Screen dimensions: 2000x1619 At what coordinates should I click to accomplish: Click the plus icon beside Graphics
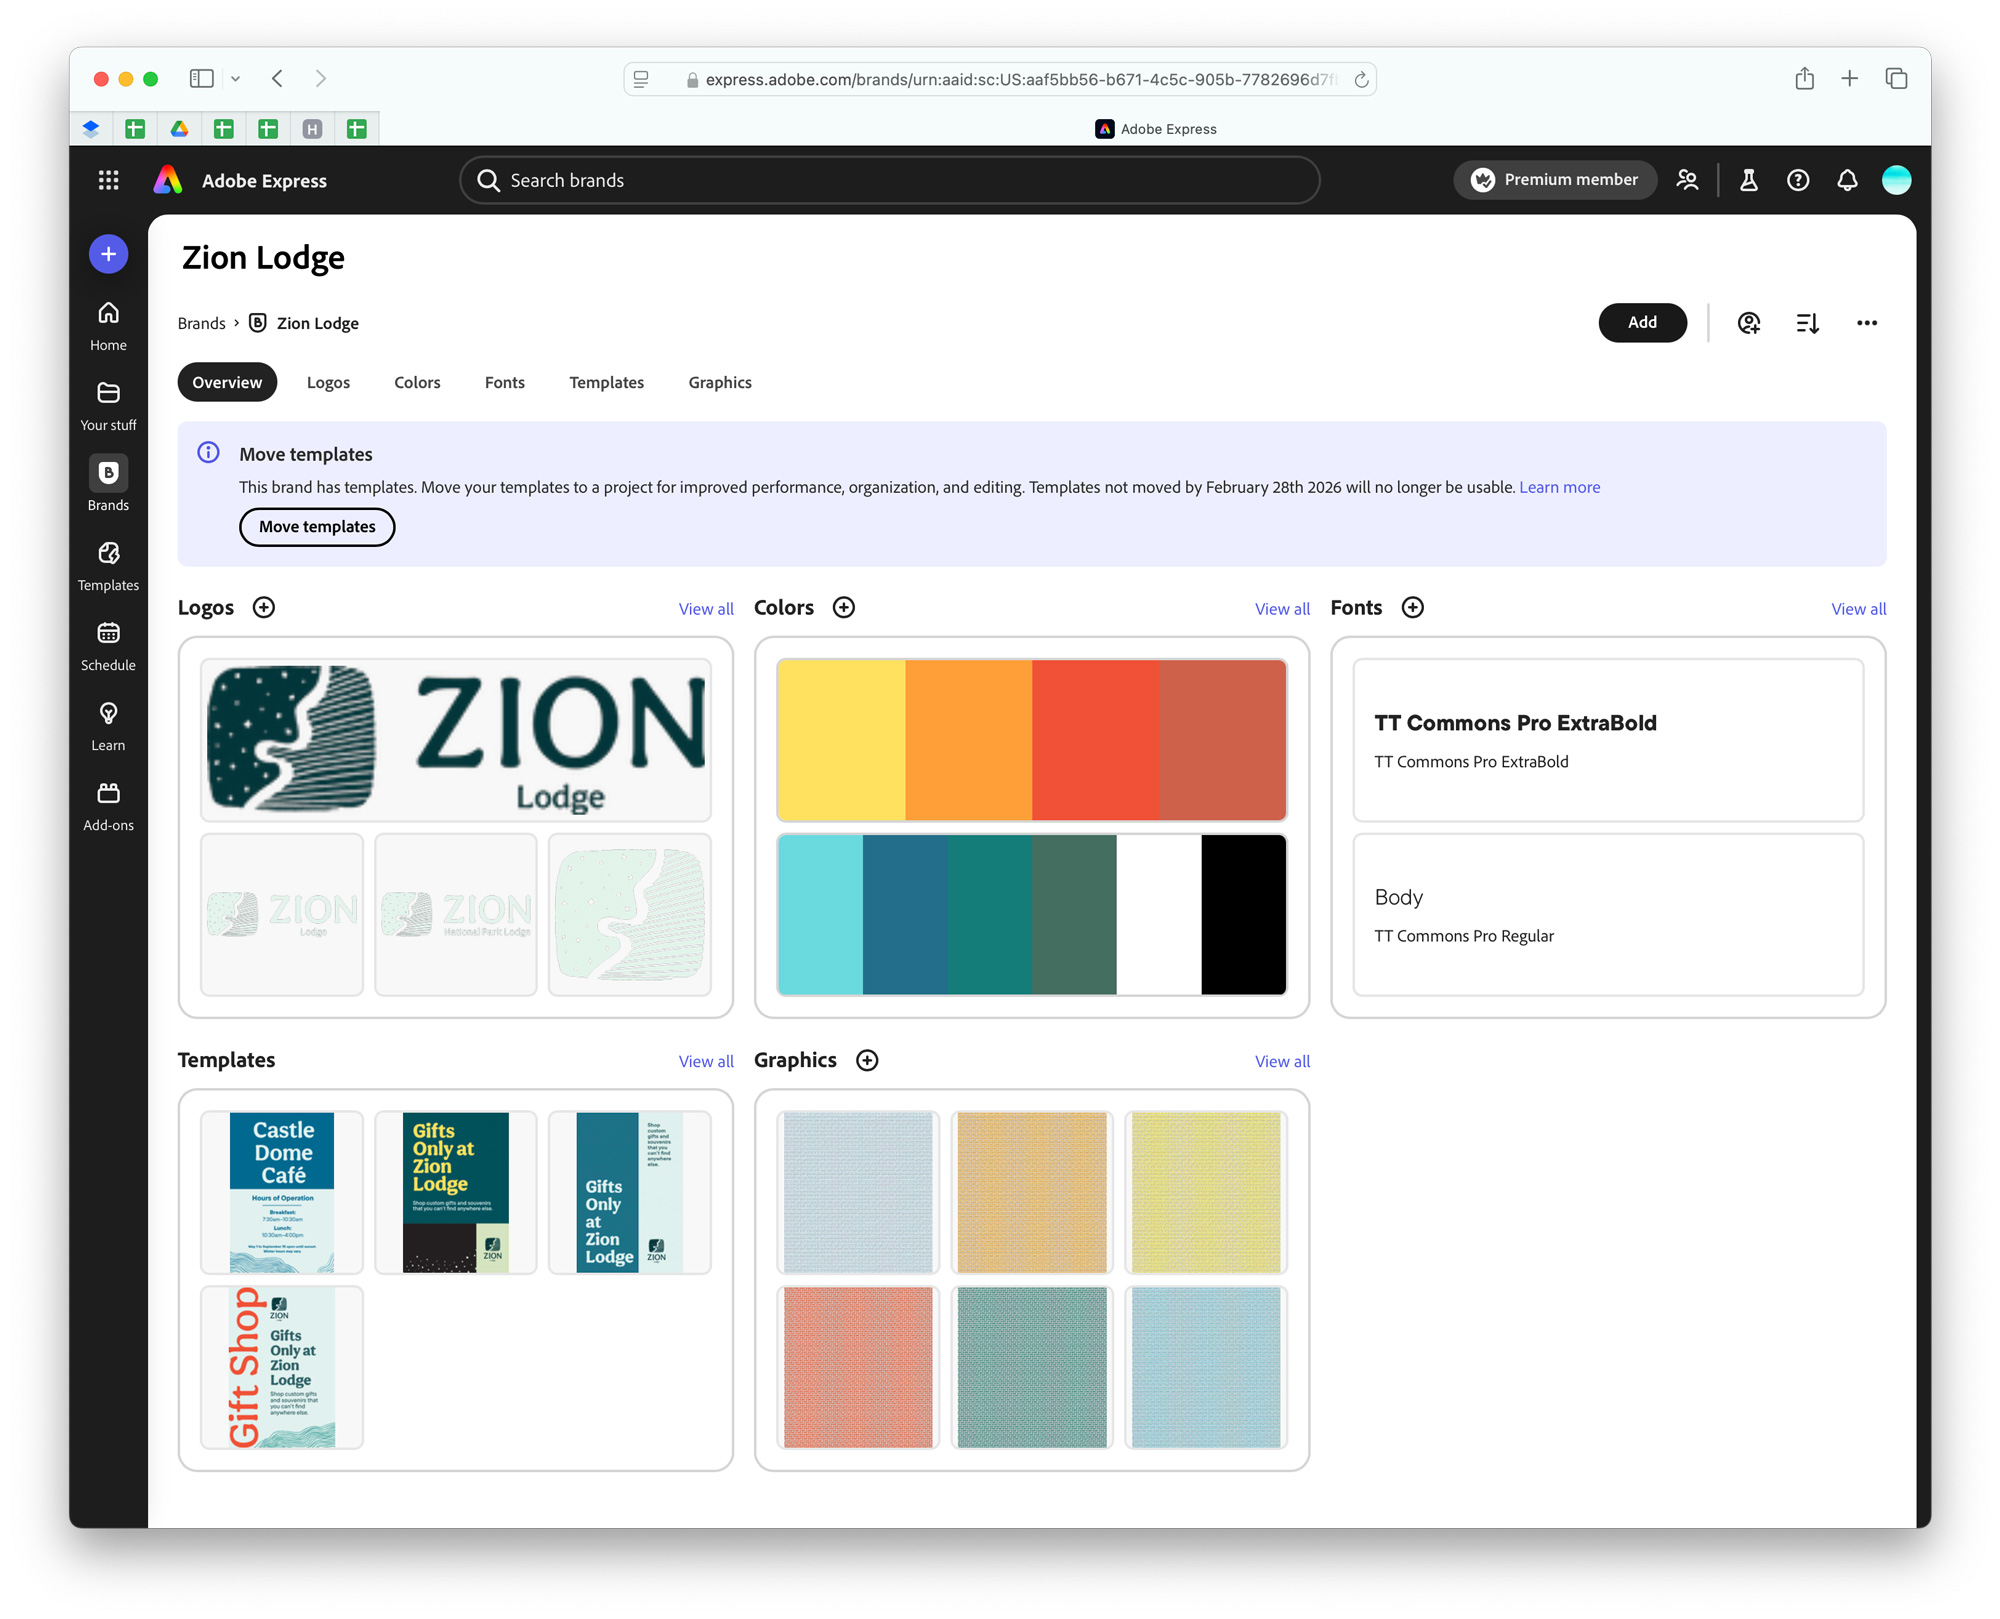pyautogui.click(x=867, y=1060)
